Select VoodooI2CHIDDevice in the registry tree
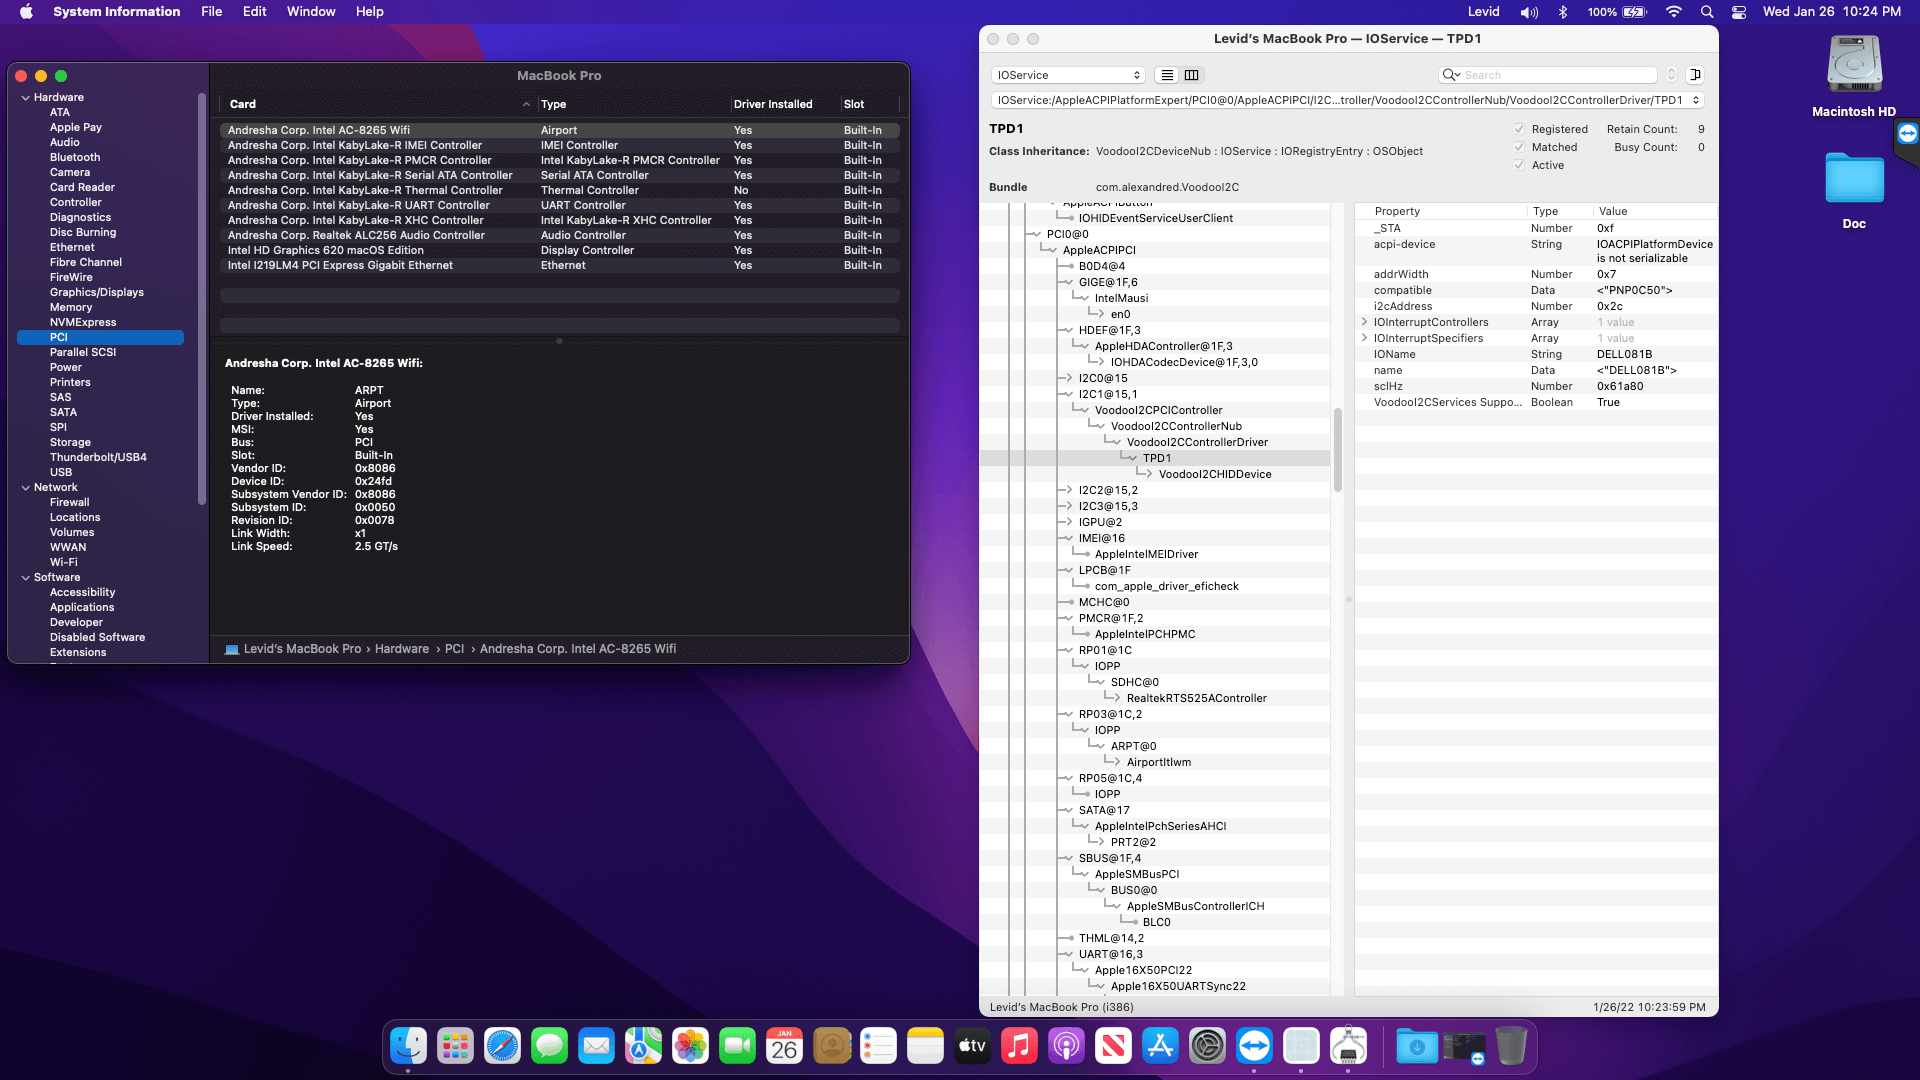1920x1080 pixels. (x=1215, y=474)
